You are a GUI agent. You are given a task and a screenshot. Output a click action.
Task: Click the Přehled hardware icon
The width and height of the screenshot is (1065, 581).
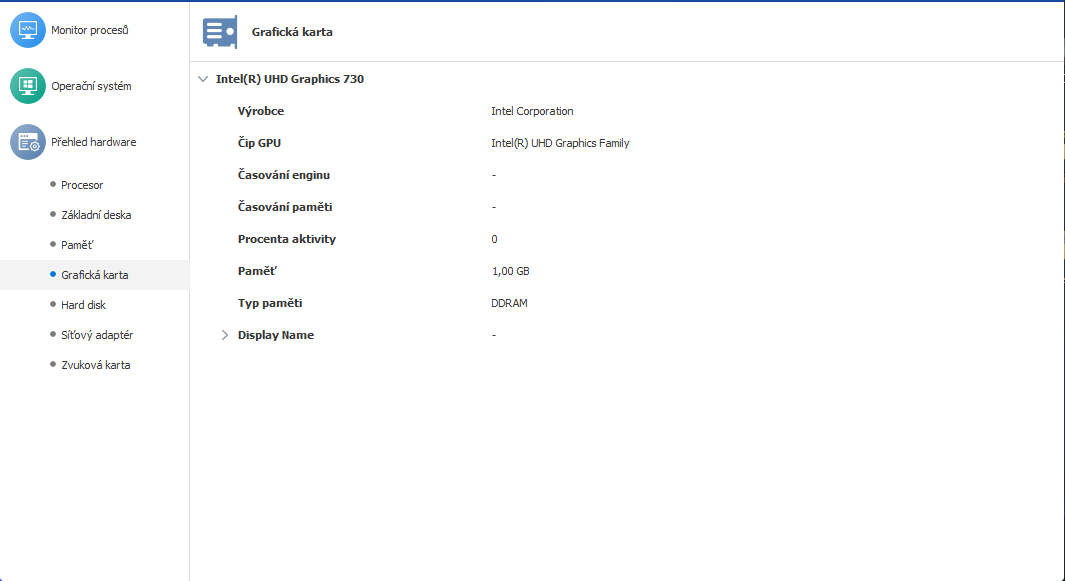coord(28,141)
